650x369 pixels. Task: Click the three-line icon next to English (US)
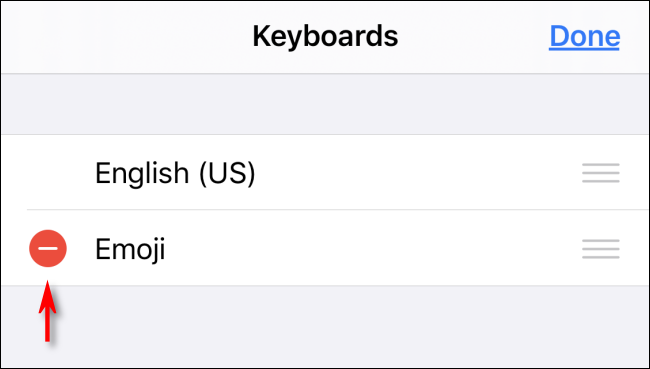click(x=601, y=173)
